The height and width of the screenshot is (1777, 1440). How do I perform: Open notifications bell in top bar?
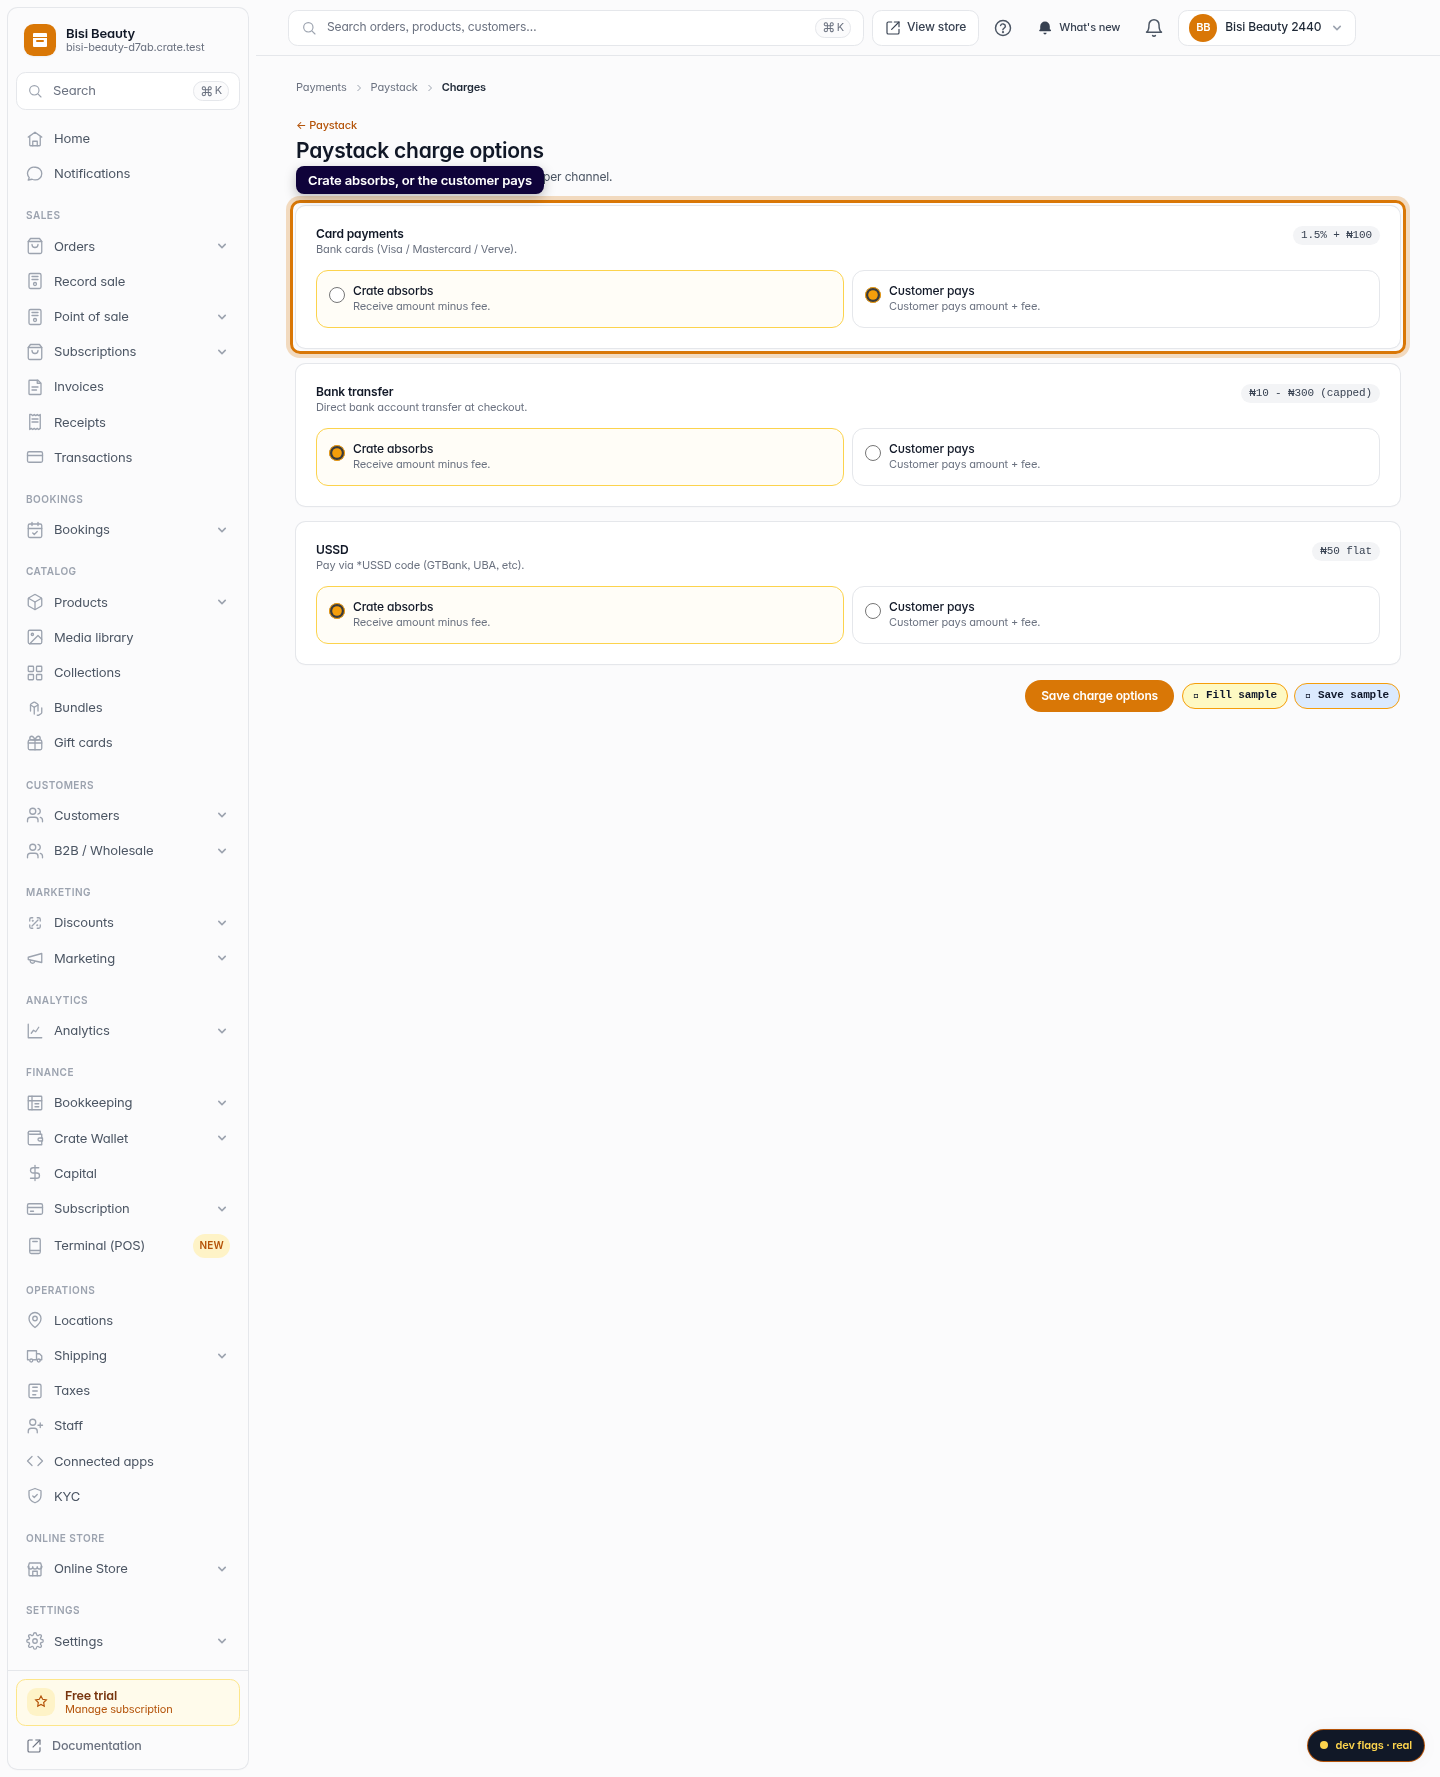tap(1154, 28)
